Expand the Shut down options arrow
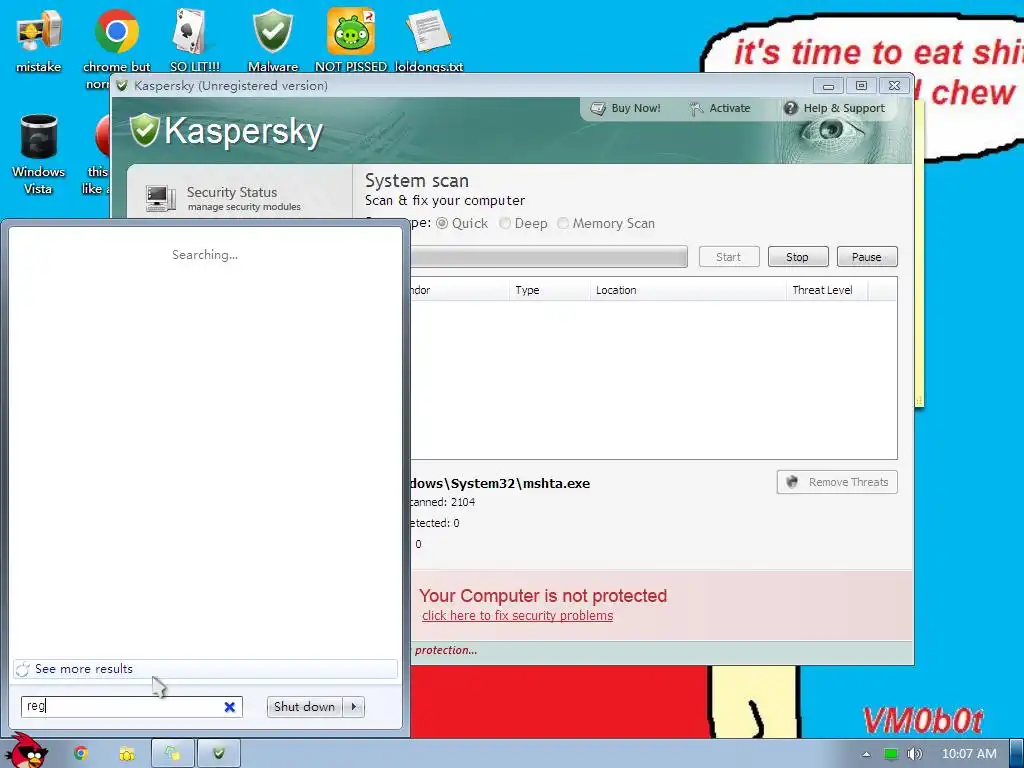Screen dimensions: 1024x768 pyautogui.click(x=354, y=707)
